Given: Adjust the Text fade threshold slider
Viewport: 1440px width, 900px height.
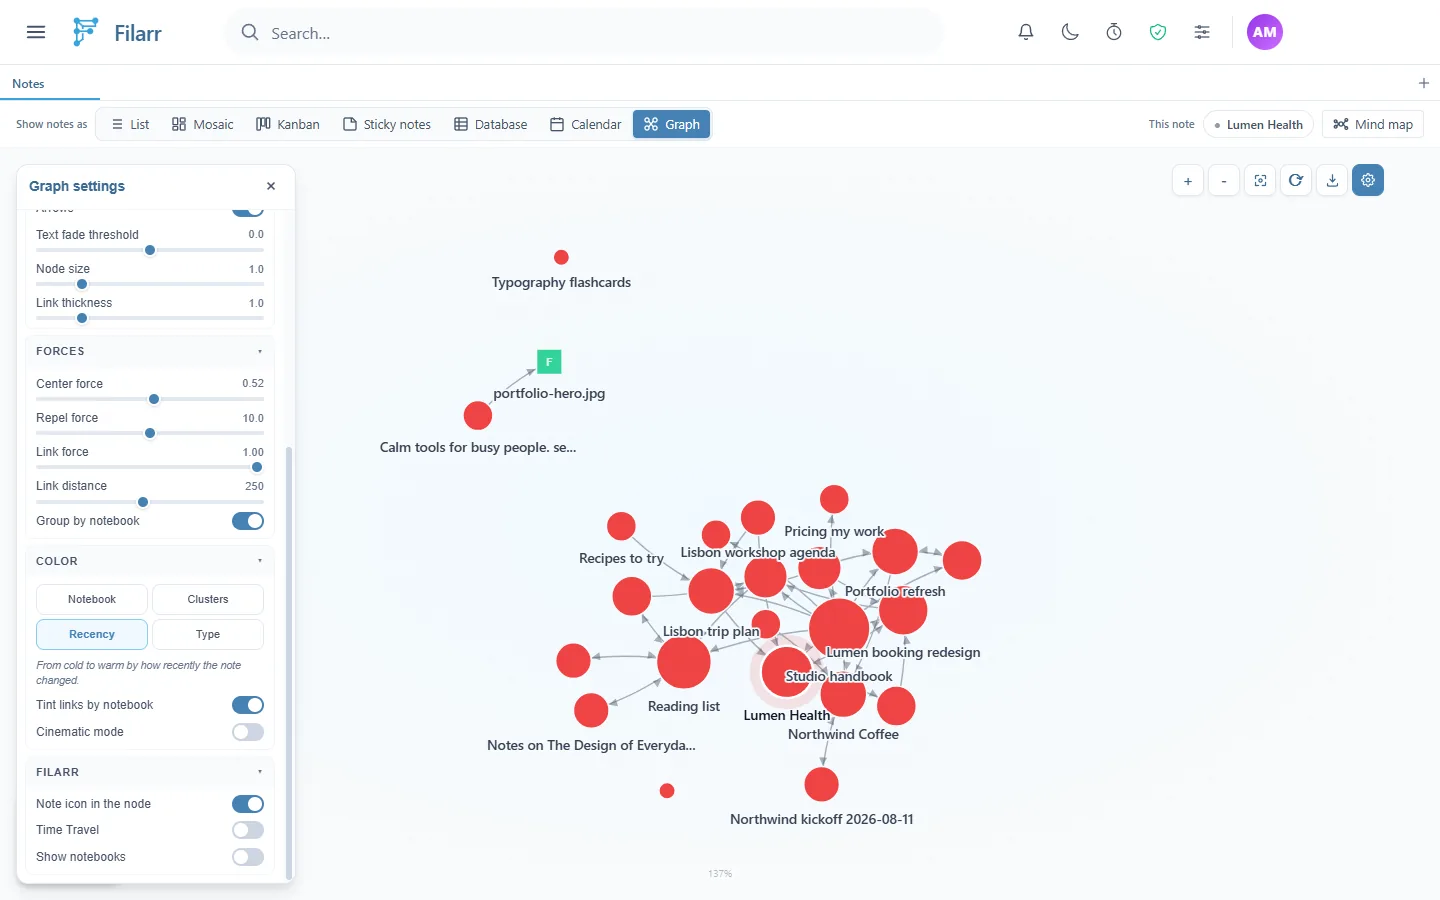Looking at the screenshot, I should [x=150, y=250].
